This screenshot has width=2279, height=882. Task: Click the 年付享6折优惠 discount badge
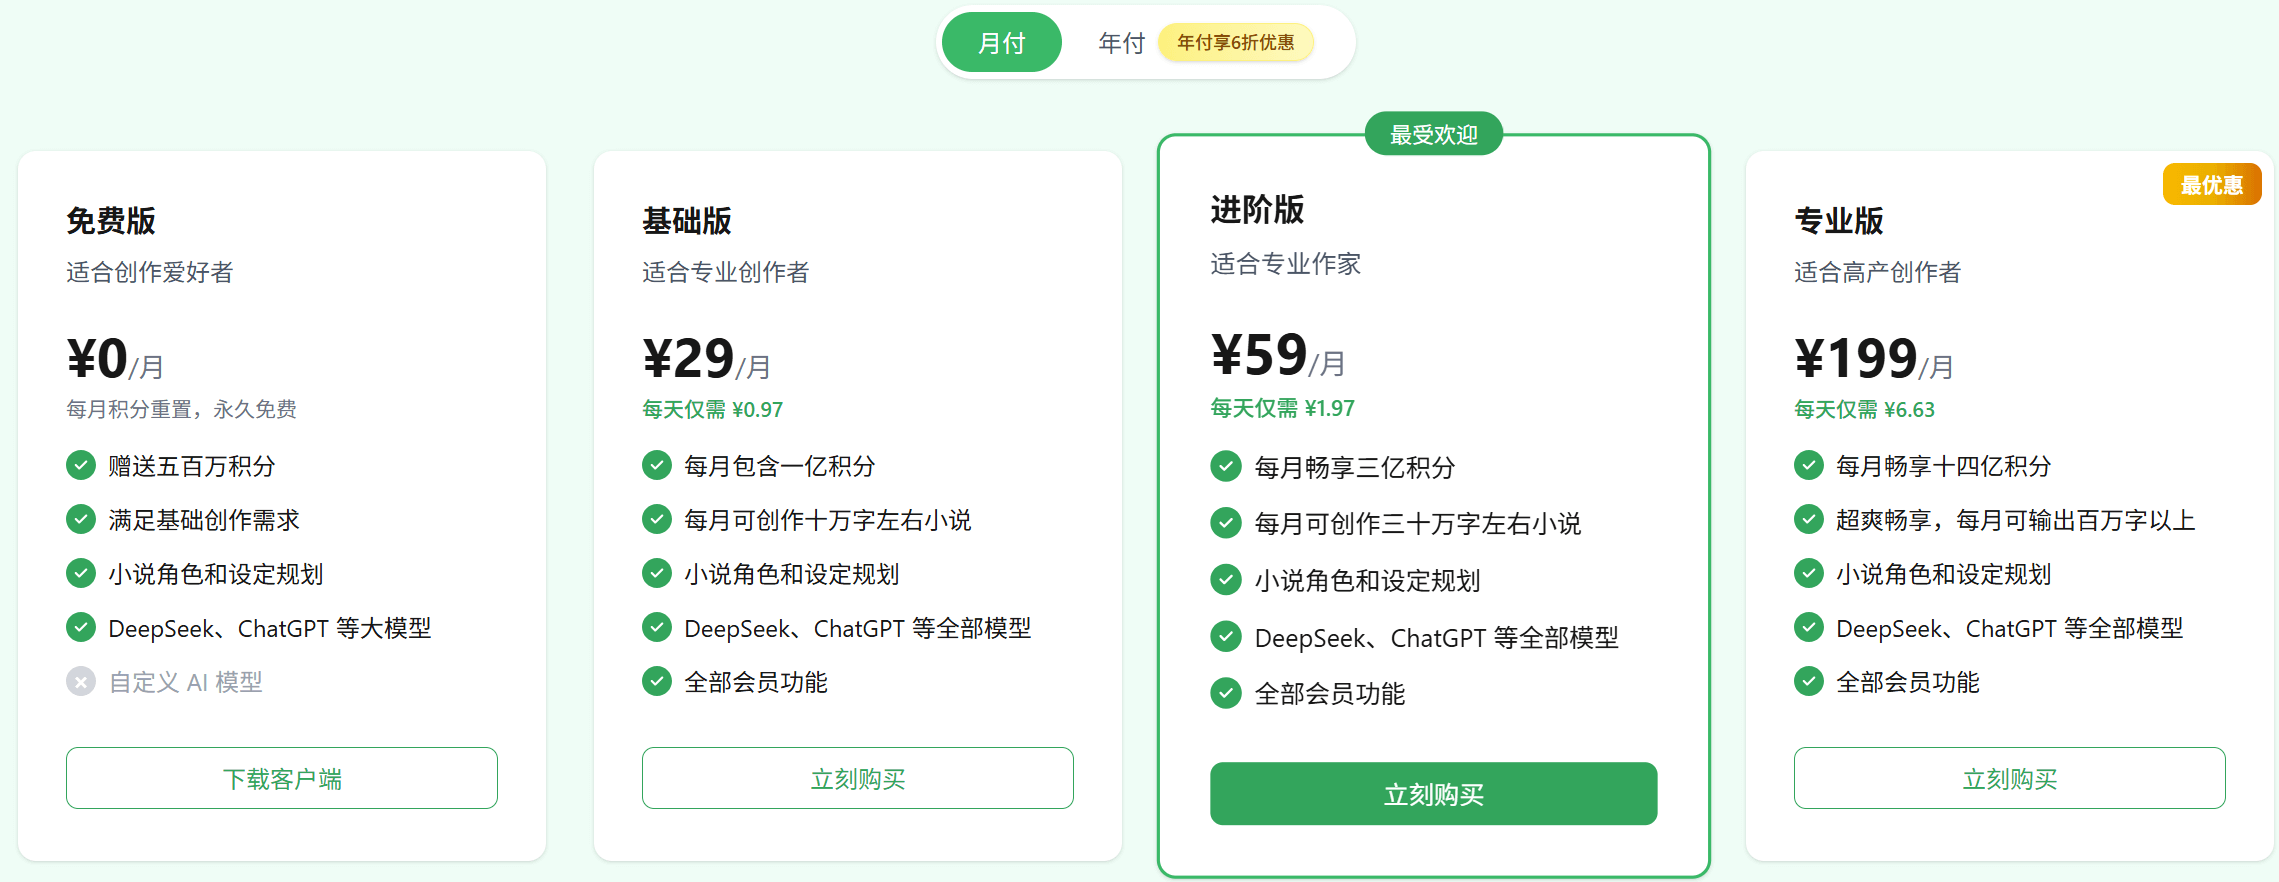(1235, 43)
